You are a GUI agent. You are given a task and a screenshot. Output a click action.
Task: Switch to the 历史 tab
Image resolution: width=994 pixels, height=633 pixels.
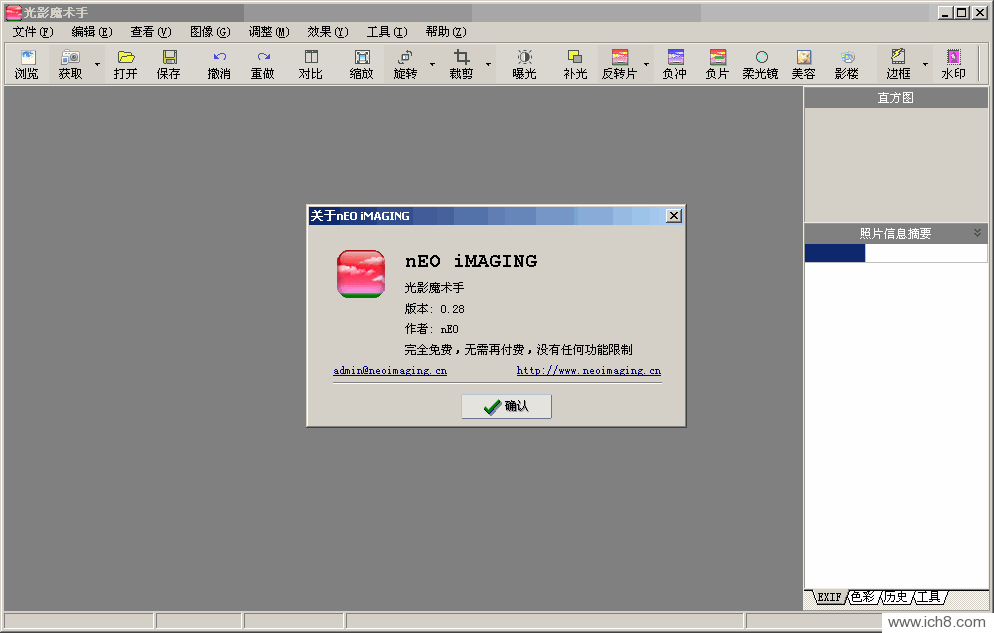(896, 597)
